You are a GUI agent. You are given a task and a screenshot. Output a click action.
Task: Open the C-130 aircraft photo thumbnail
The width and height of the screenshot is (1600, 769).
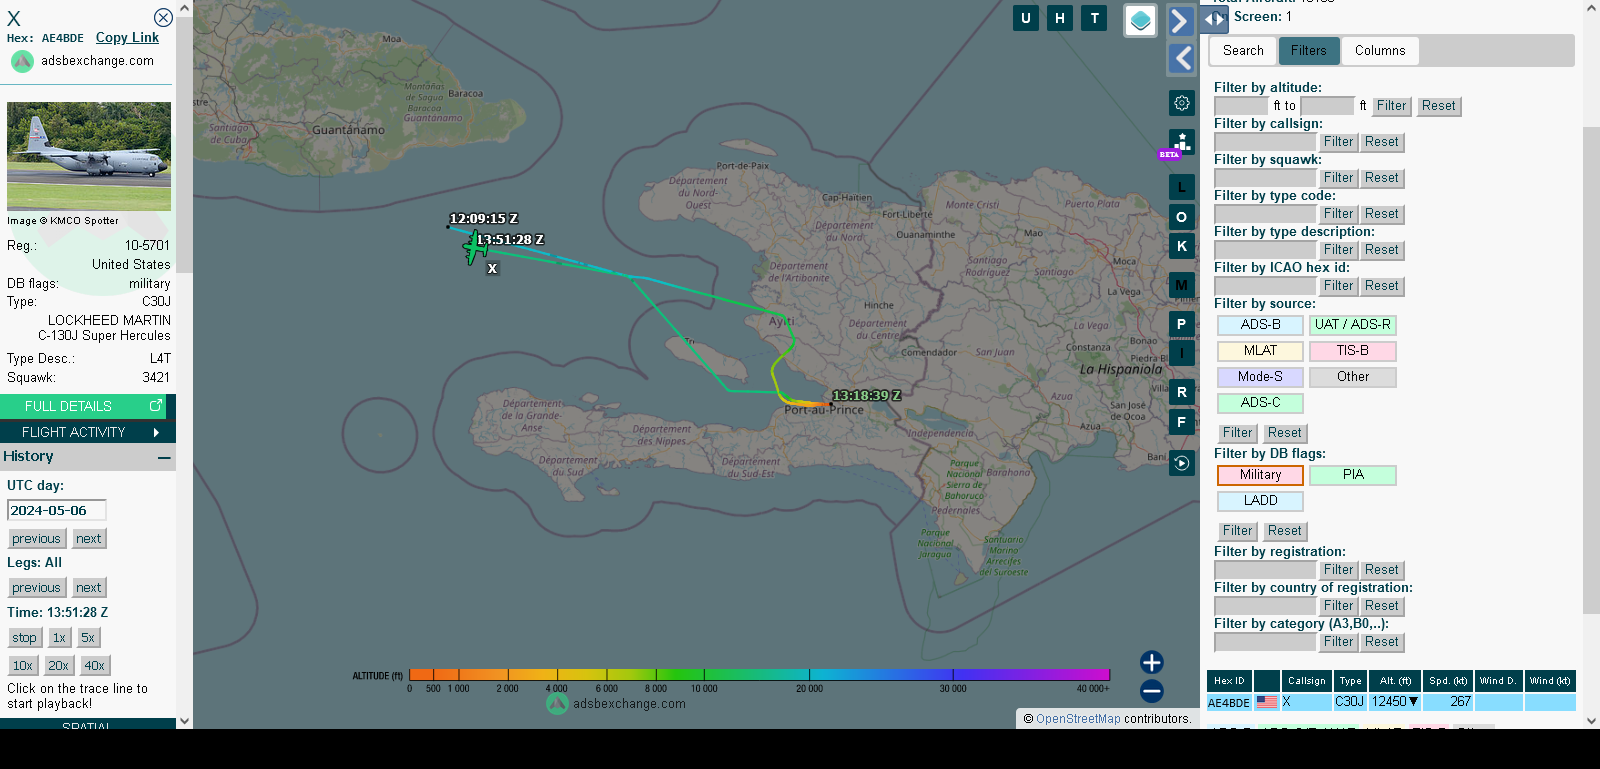[x=89, y=156]
